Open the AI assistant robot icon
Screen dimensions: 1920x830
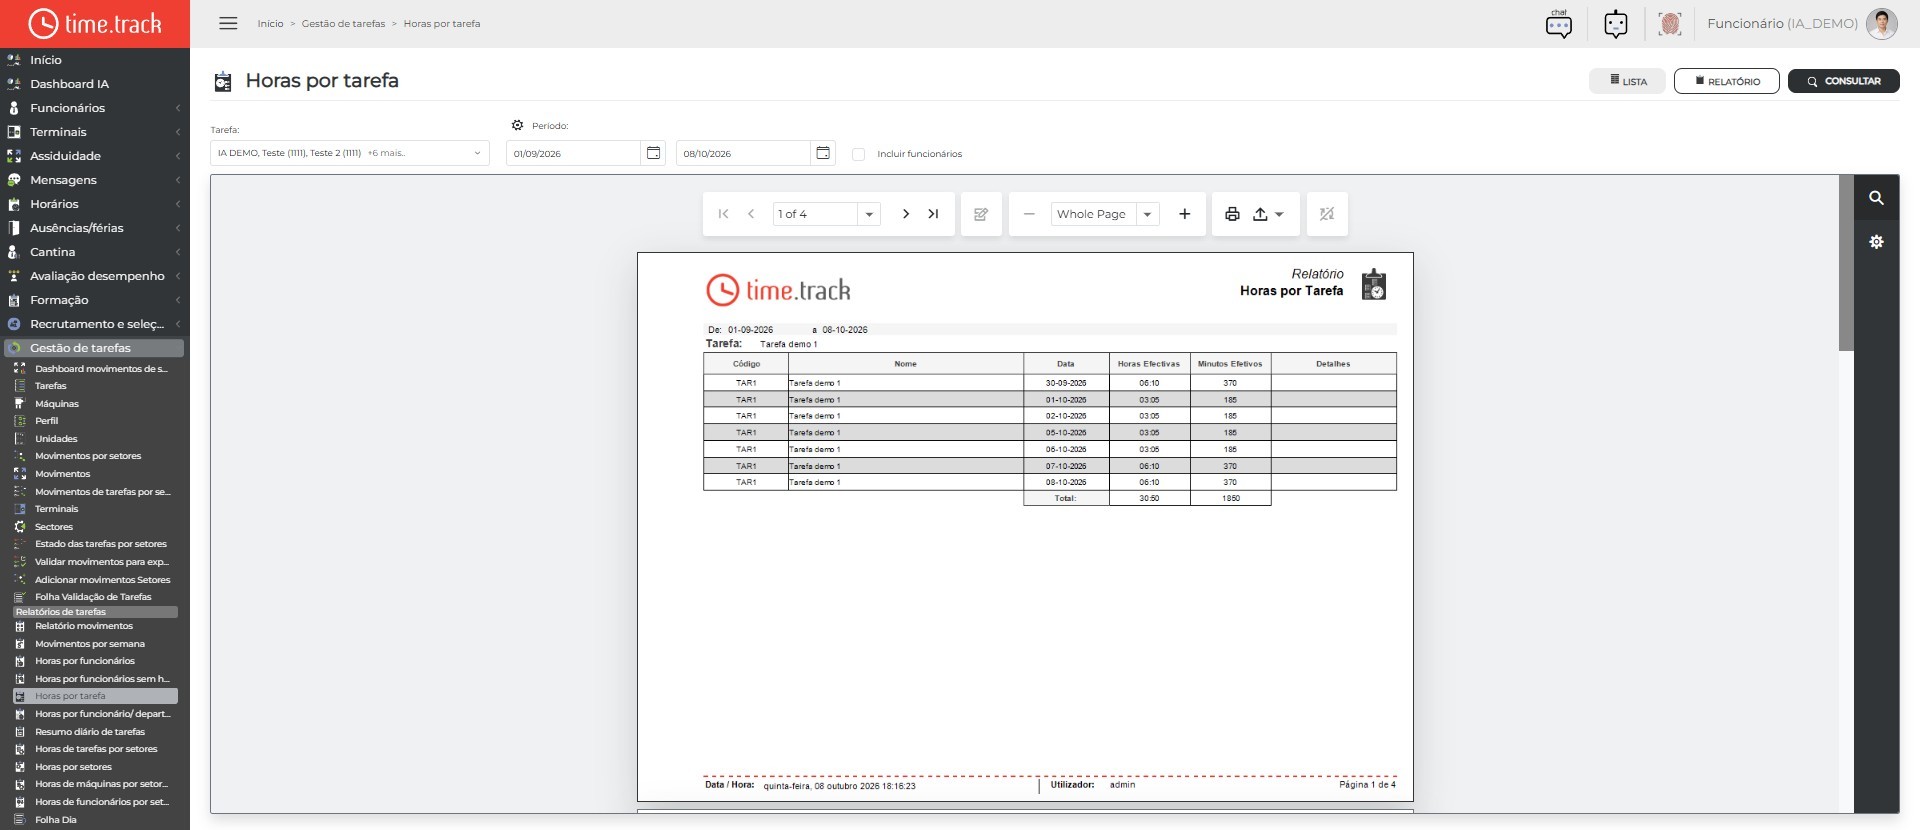click(1615, 24)
